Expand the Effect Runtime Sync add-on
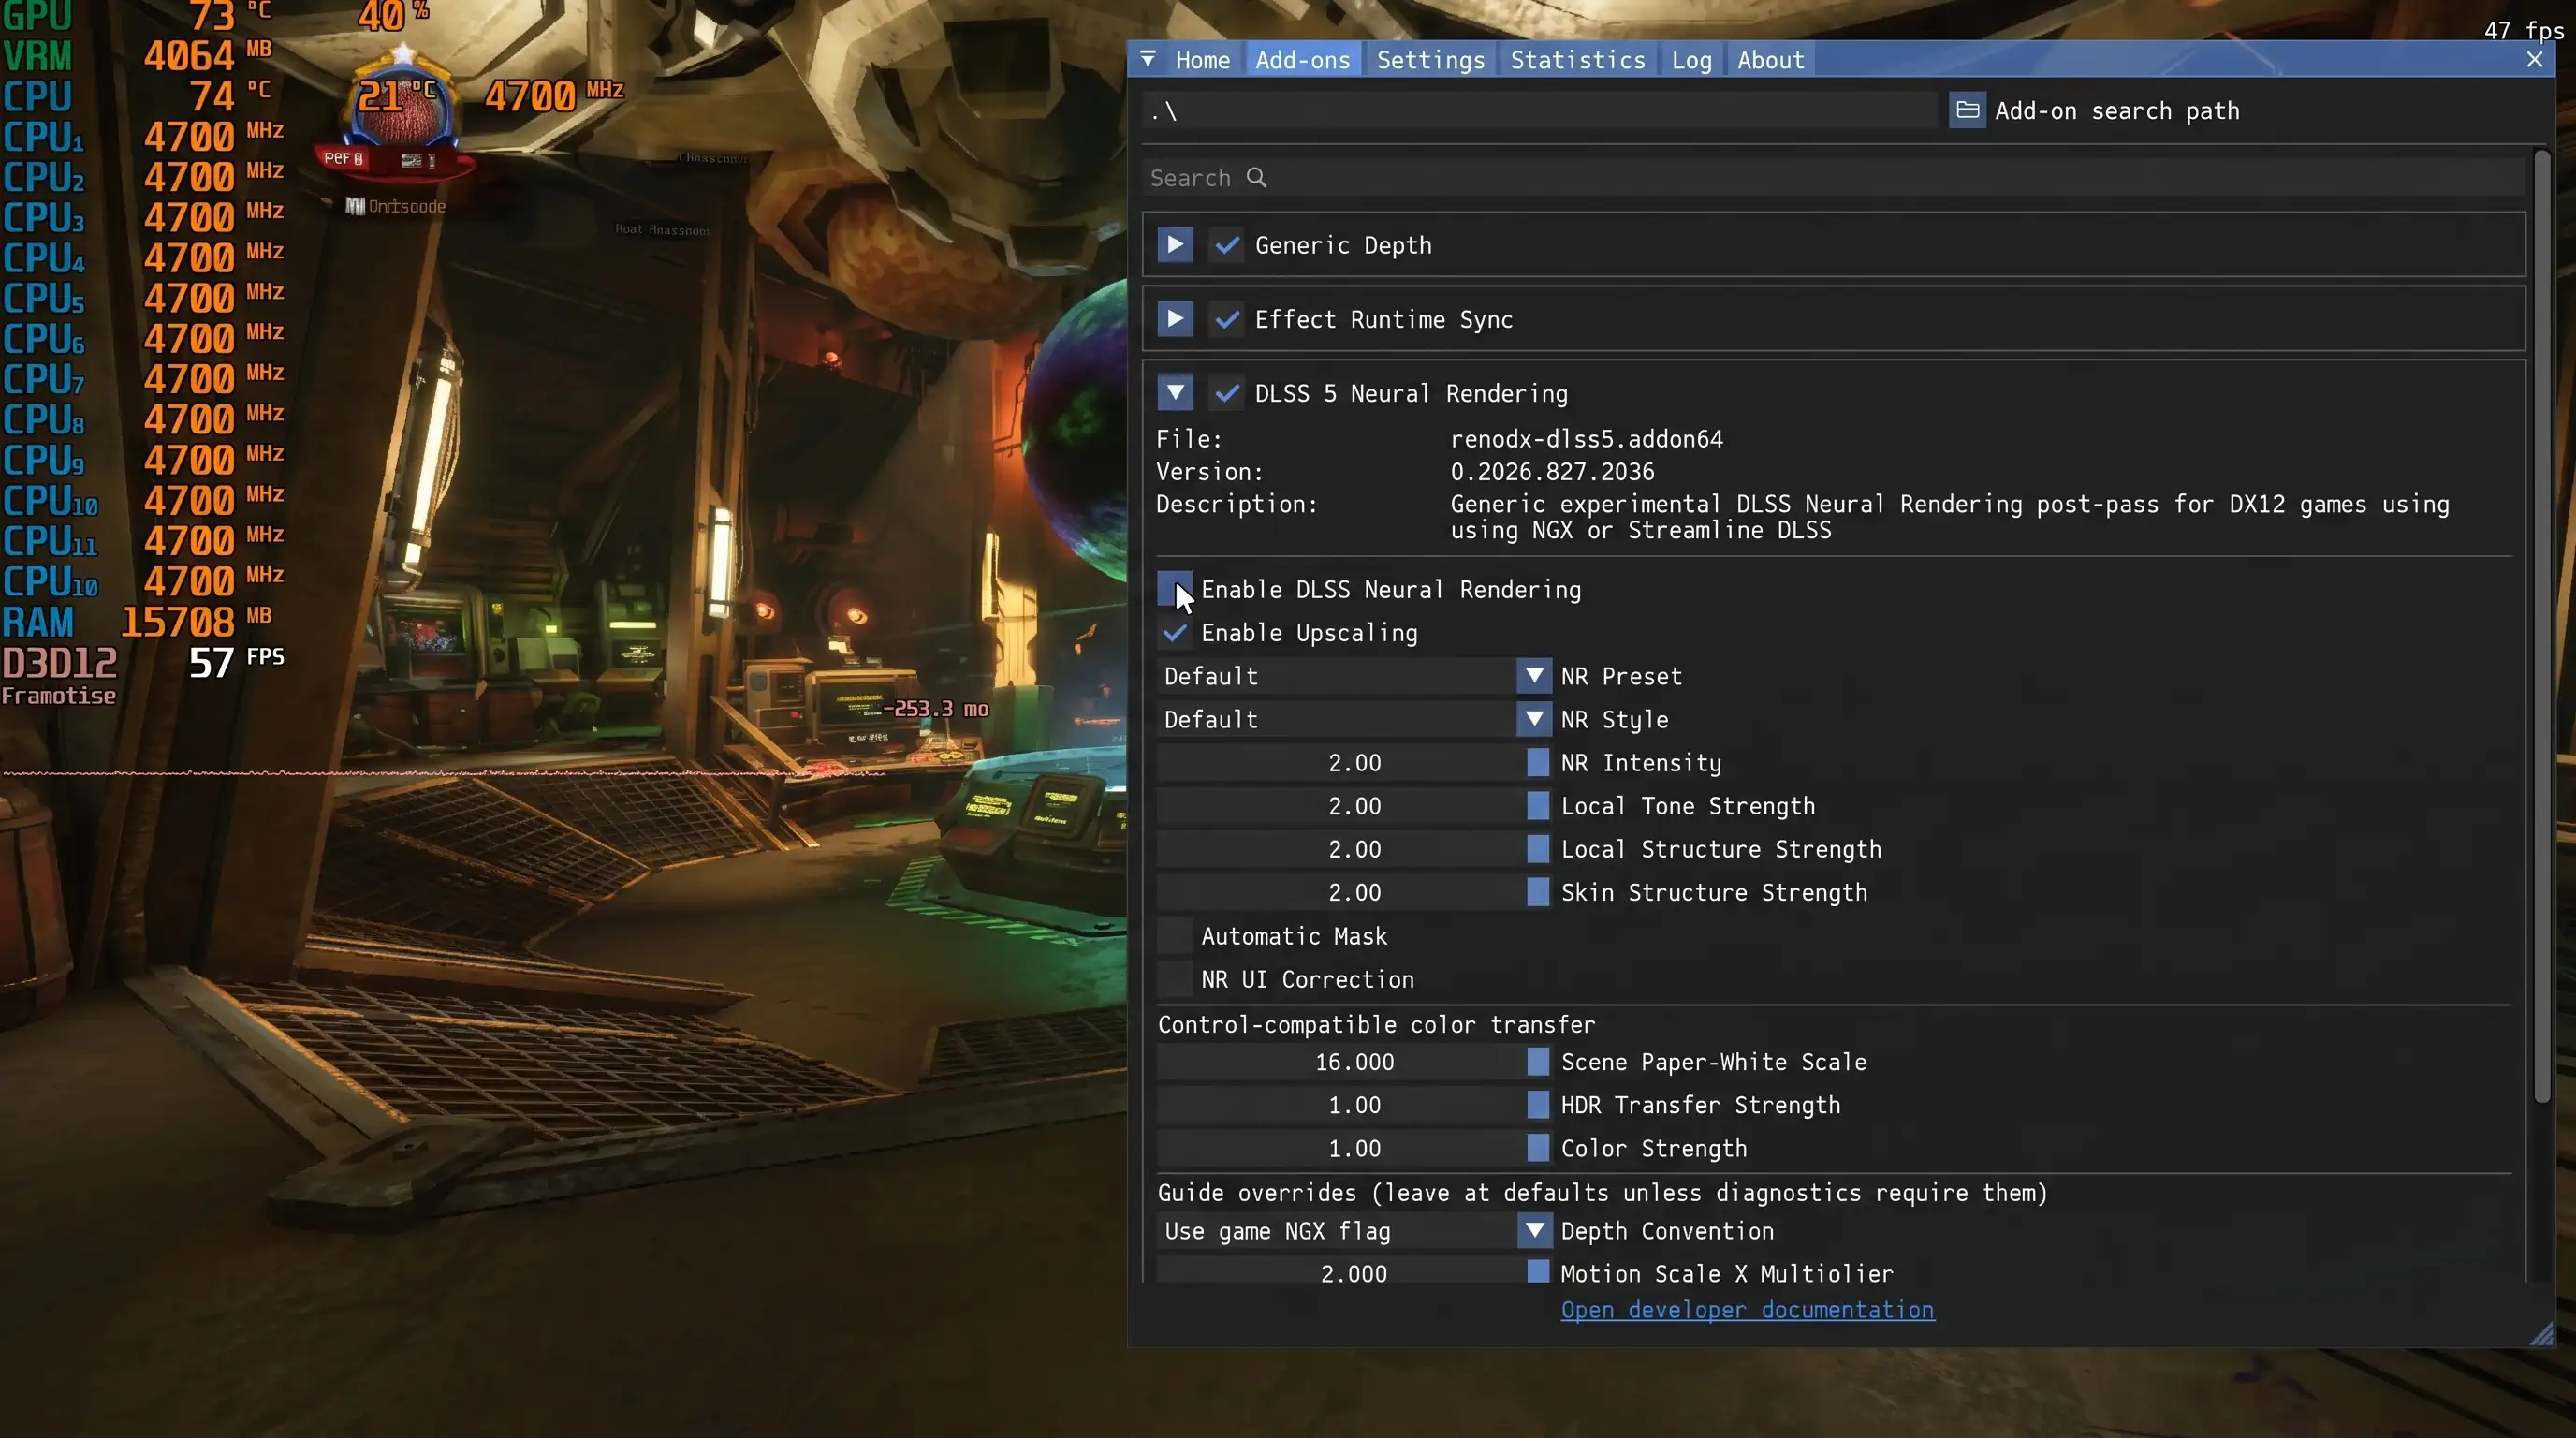This screenshot has width=2576, height=1438. (1175, 319)
